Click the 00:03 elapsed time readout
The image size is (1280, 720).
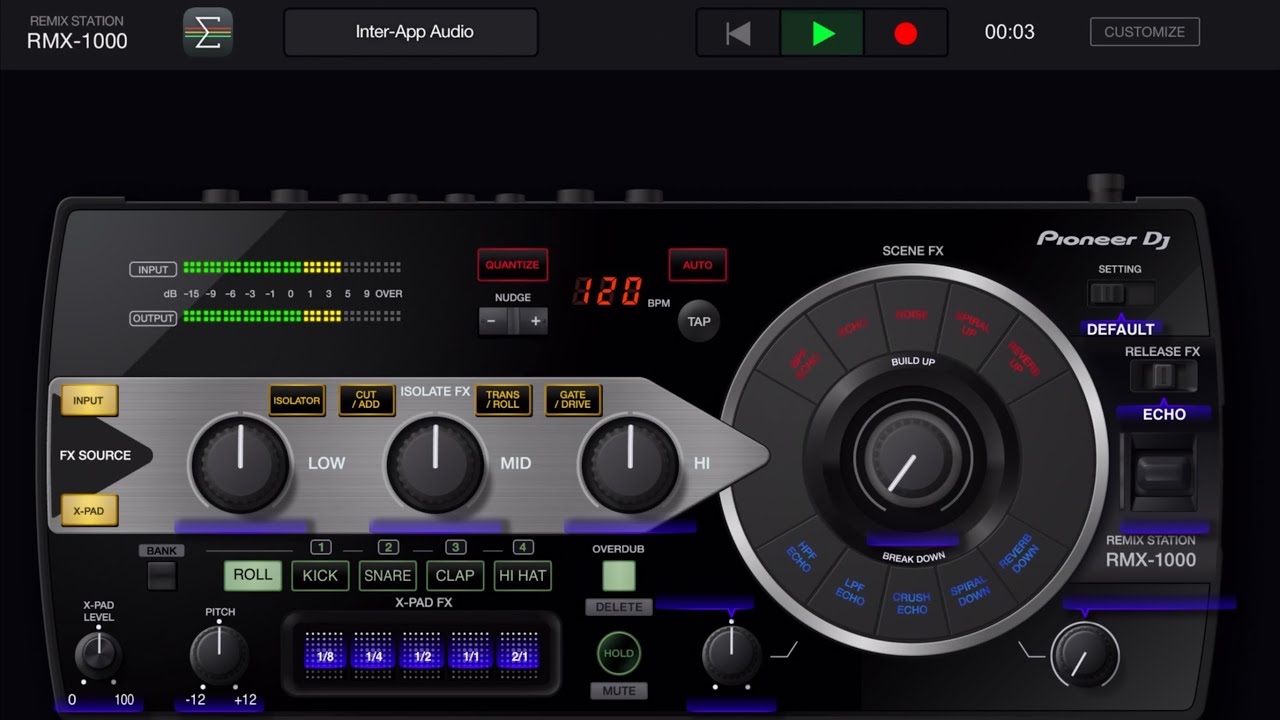1009,32
